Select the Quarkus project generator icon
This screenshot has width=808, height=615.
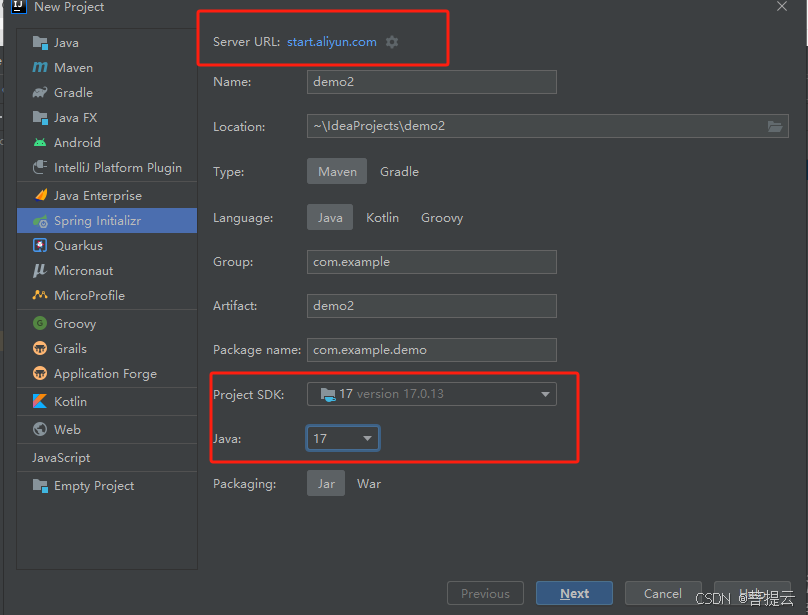(39, 245)
